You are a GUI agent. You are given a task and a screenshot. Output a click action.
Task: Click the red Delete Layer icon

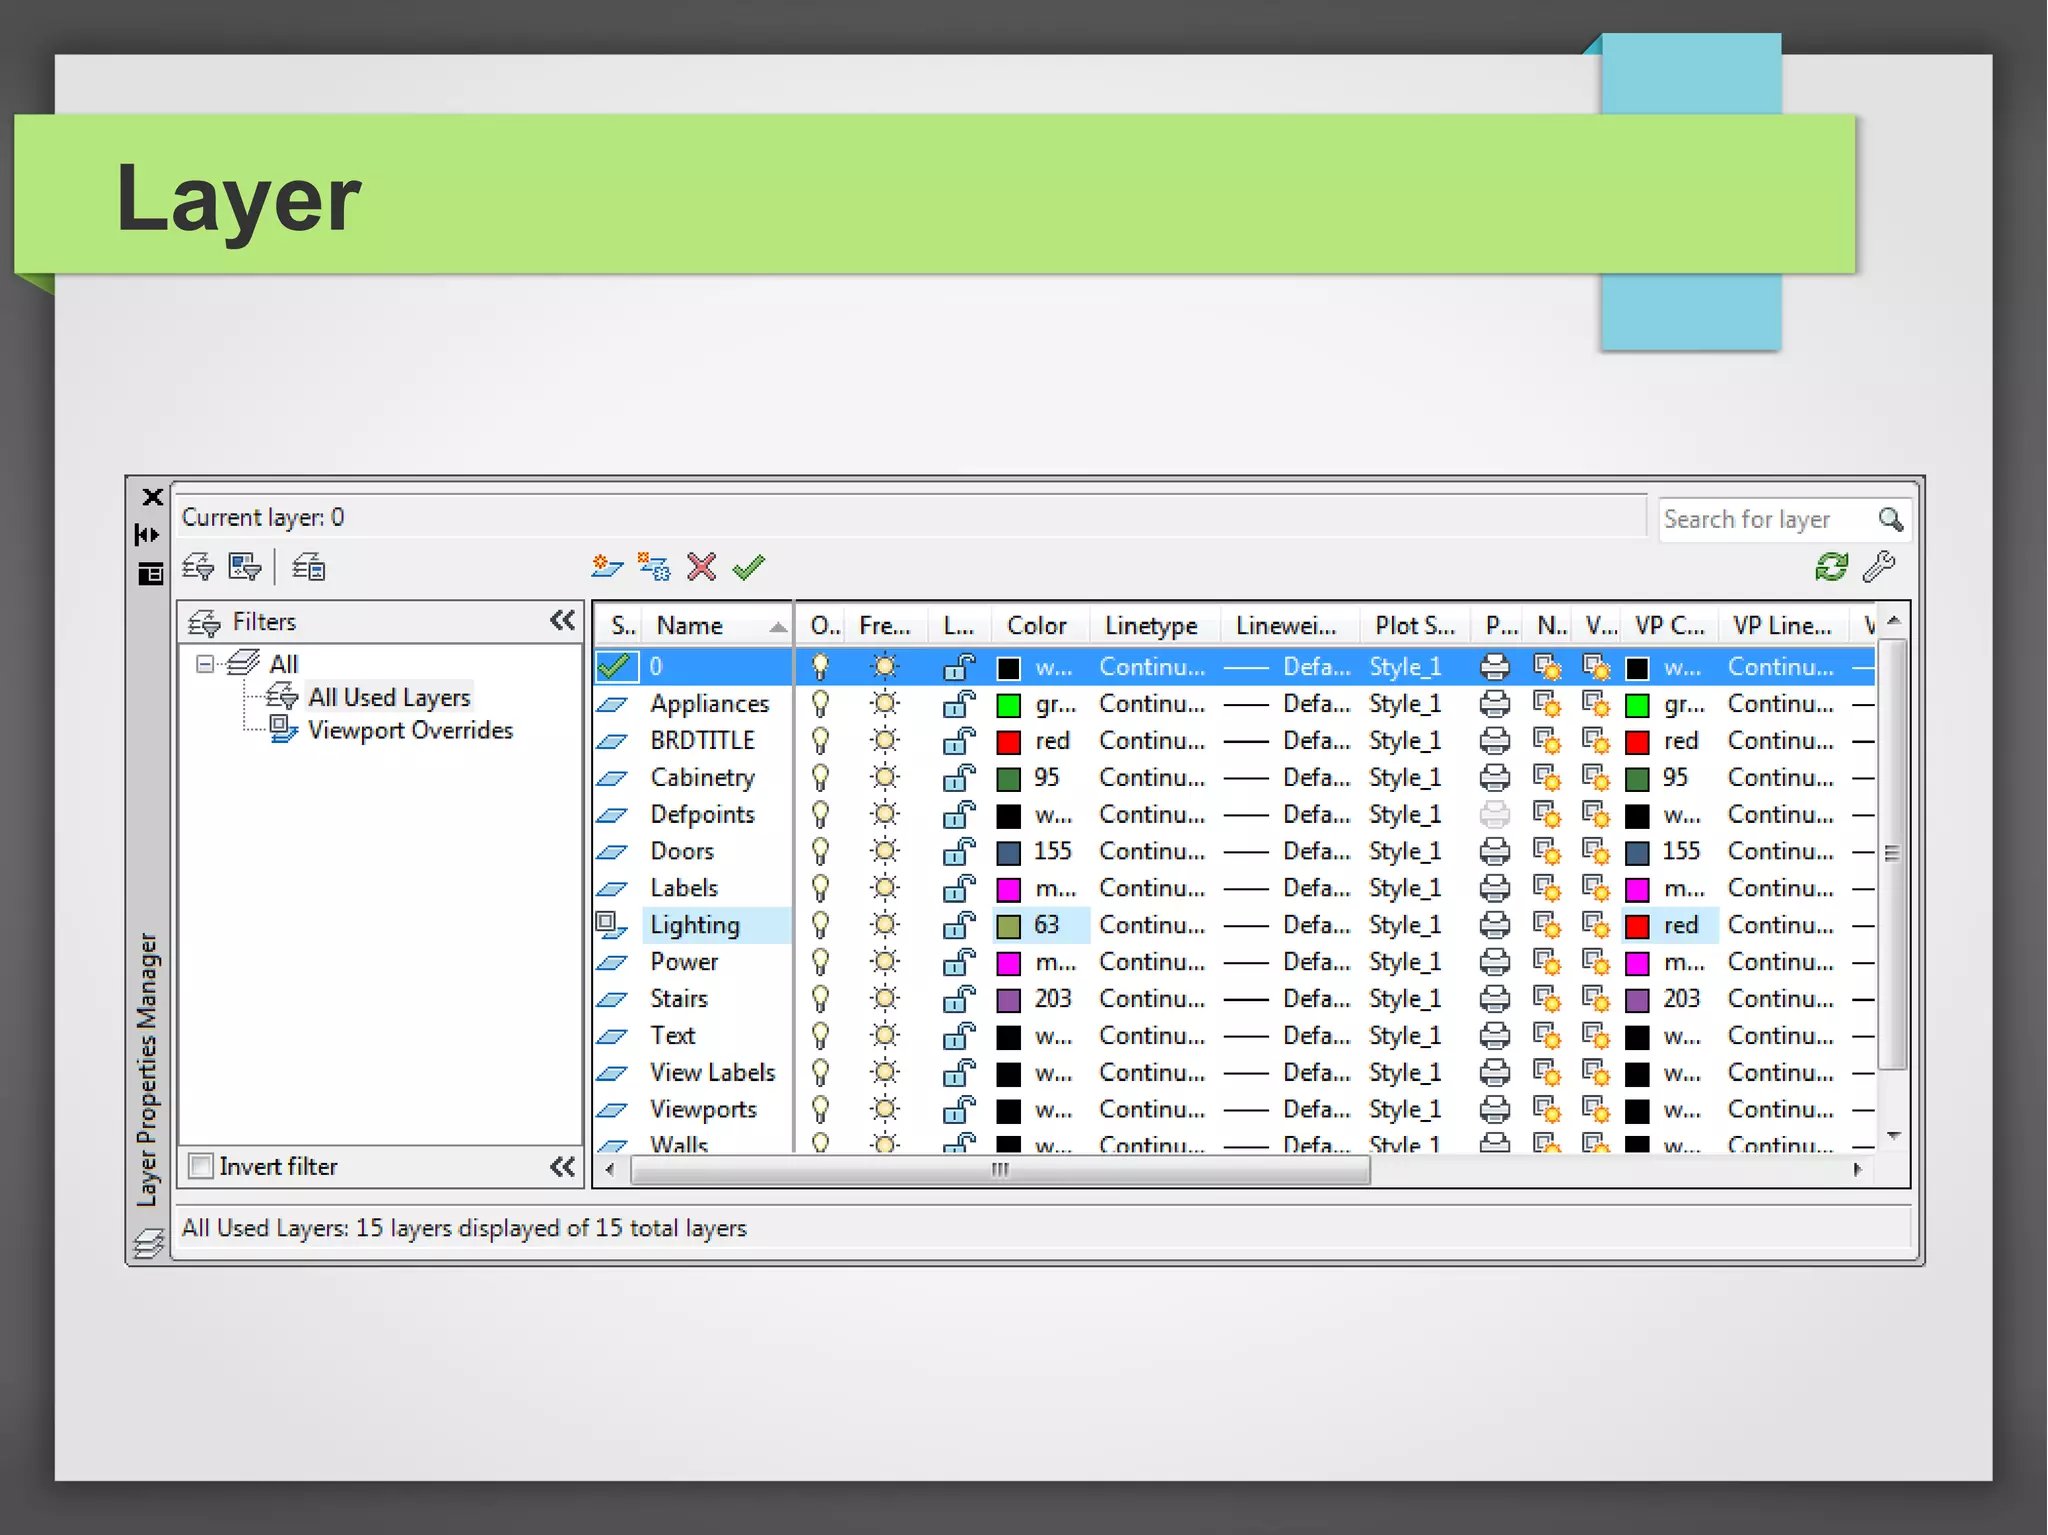tap(701, 567)
